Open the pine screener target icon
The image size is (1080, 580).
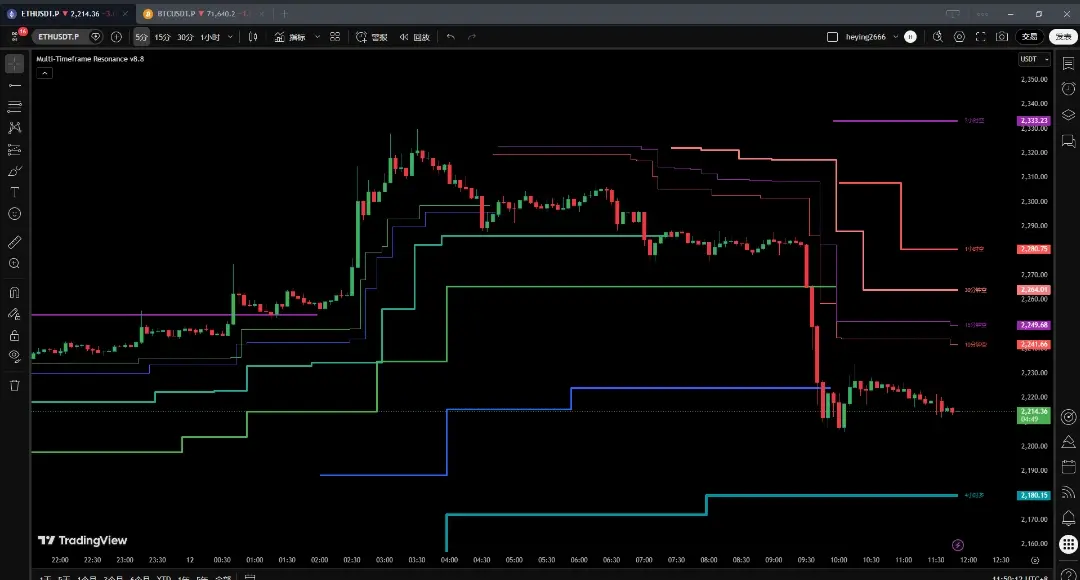pos(1068,417)
